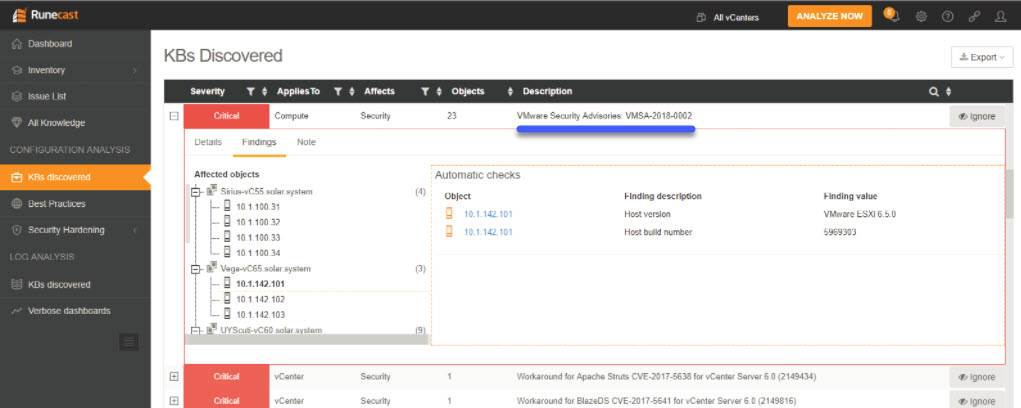Open Issue List in sidebar

(75, 96)
